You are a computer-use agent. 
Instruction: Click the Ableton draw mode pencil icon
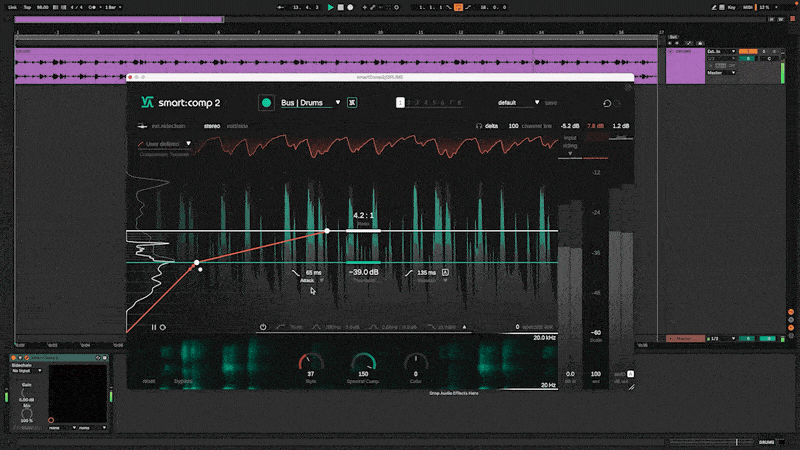pos(714,7)
